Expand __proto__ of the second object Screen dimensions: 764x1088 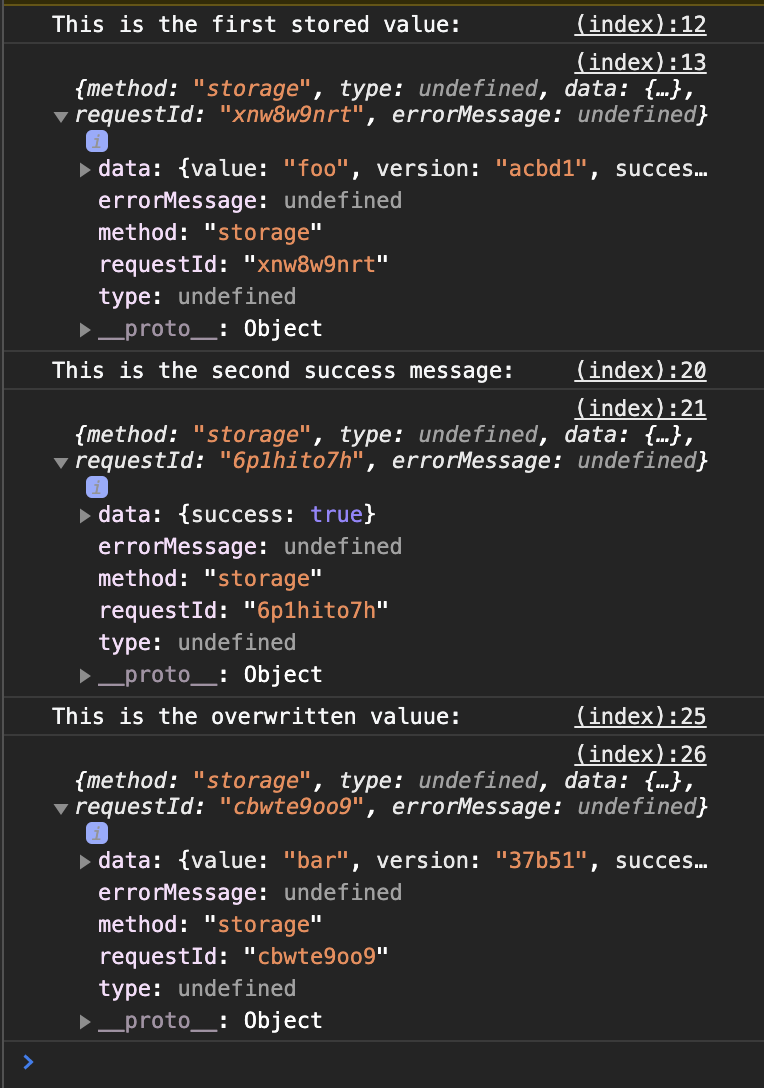[x=85, y=675]
